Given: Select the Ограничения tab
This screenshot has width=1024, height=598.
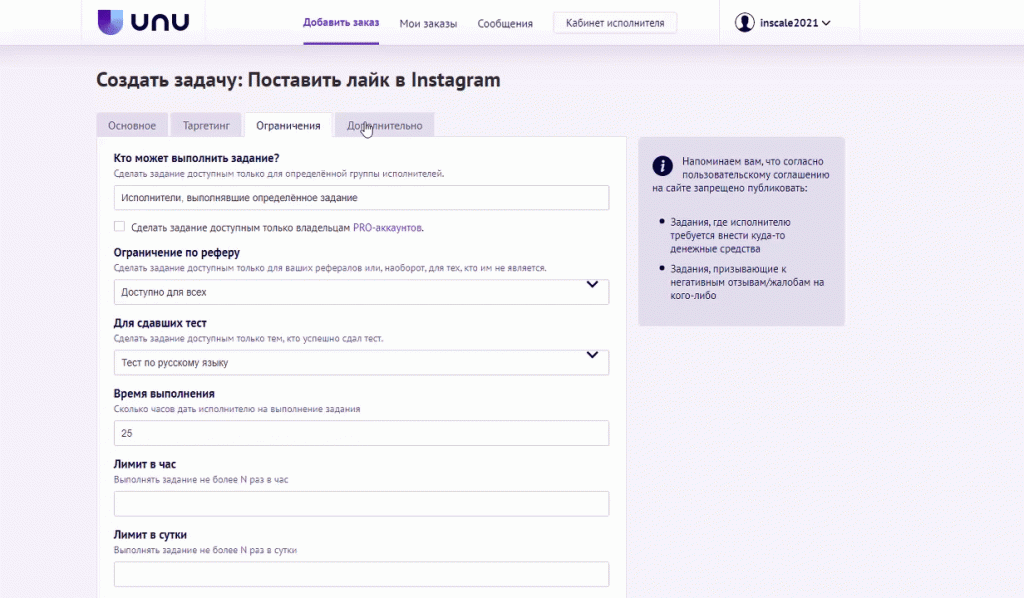Looking at the screenshot, I should [288, 126].
